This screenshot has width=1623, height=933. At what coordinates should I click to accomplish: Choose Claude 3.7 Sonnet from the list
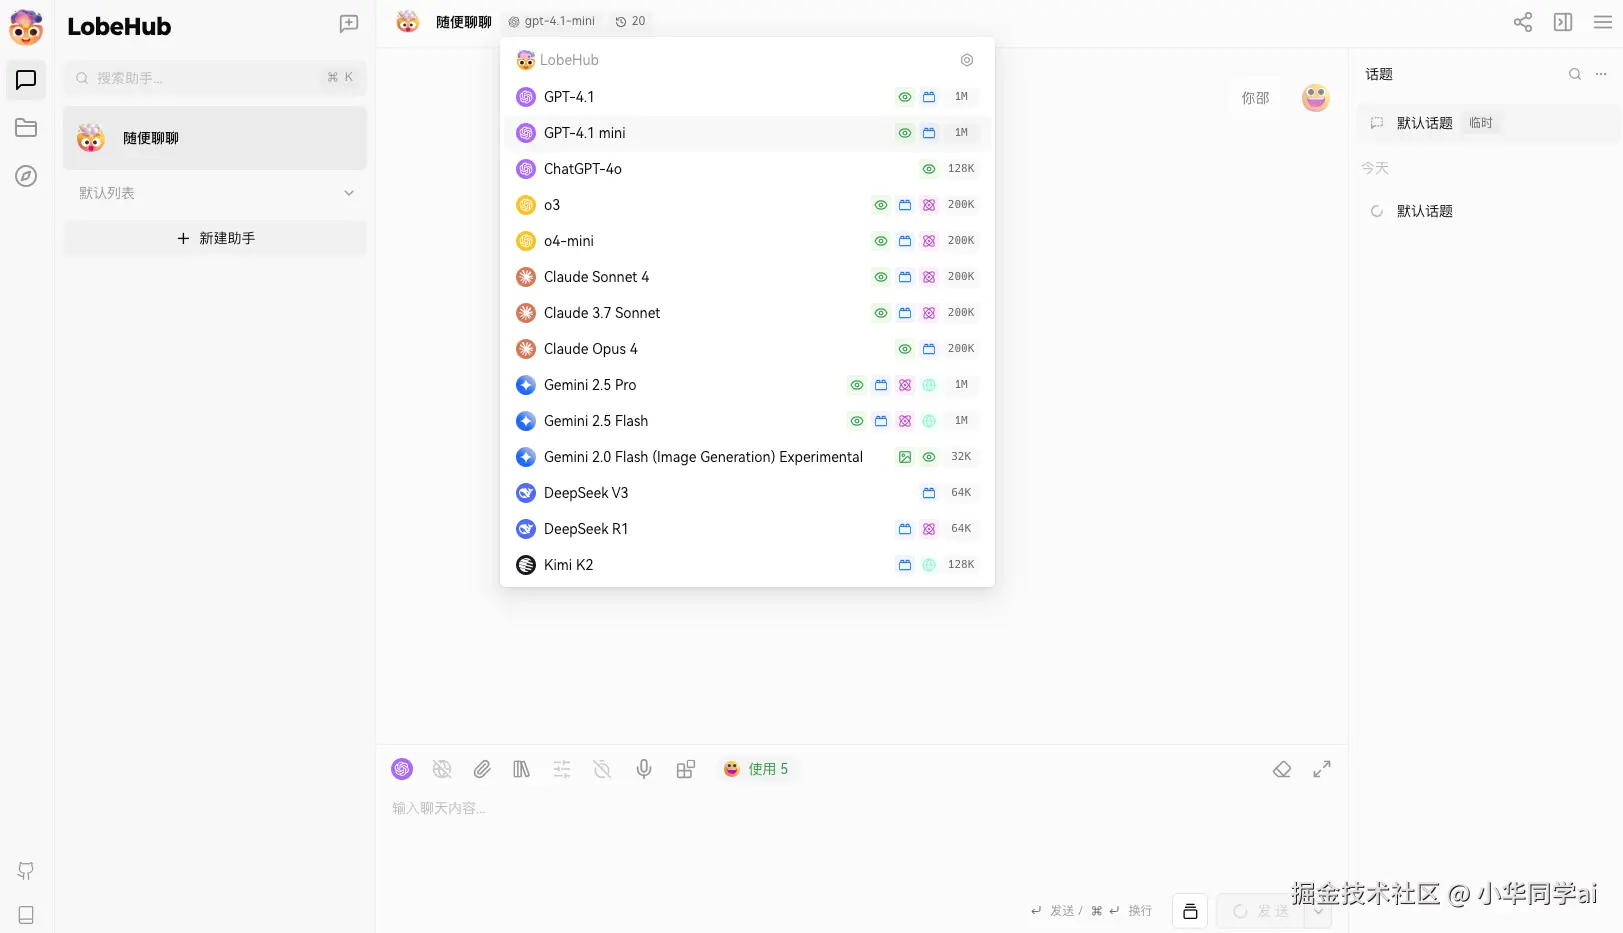pos(747,313)
